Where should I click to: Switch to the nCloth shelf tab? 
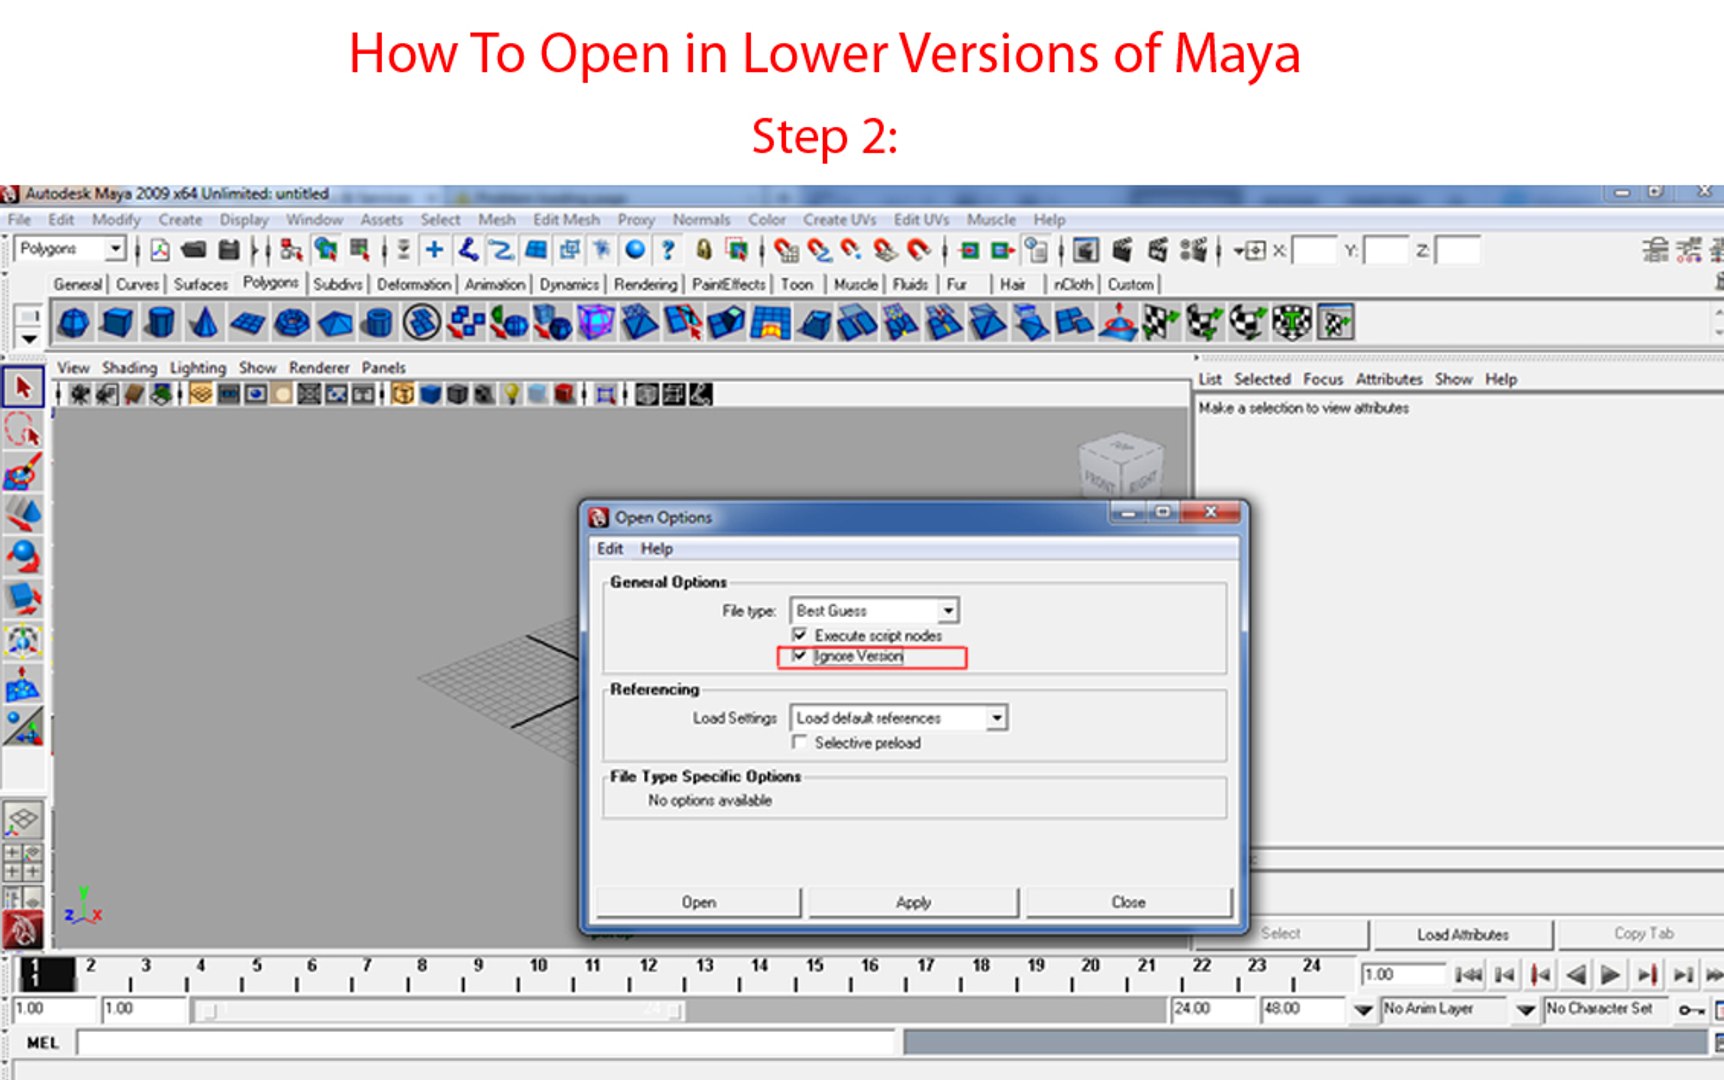[x=1073, y=284]
